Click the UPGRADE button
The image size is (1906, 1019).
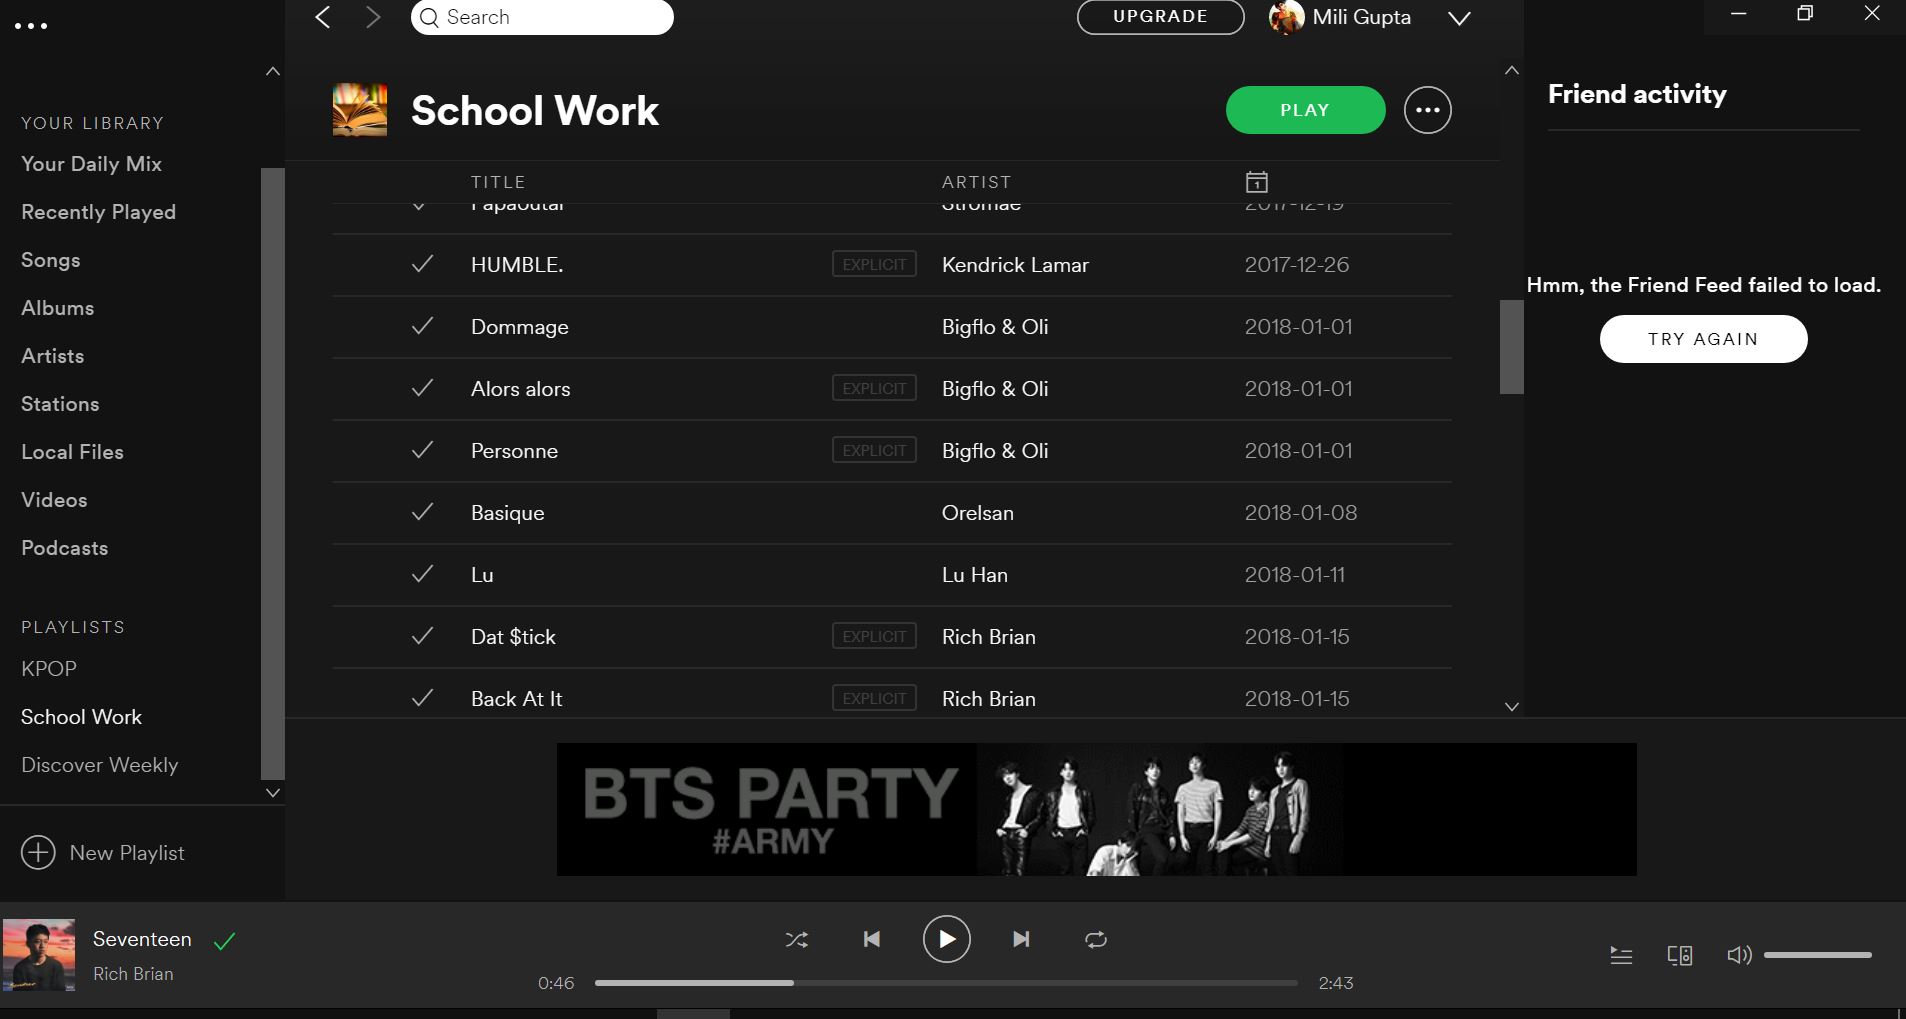pos(1160,17)
